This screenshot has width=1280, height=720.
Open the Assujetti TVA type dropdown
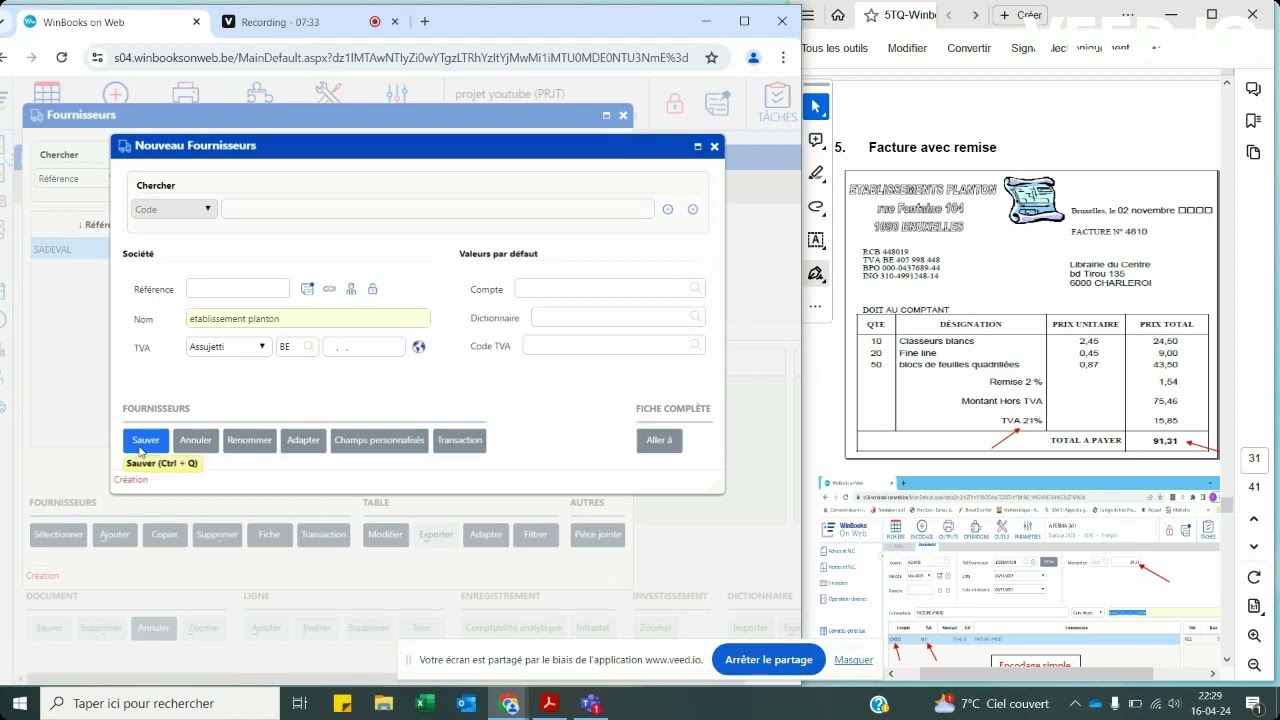229,347
